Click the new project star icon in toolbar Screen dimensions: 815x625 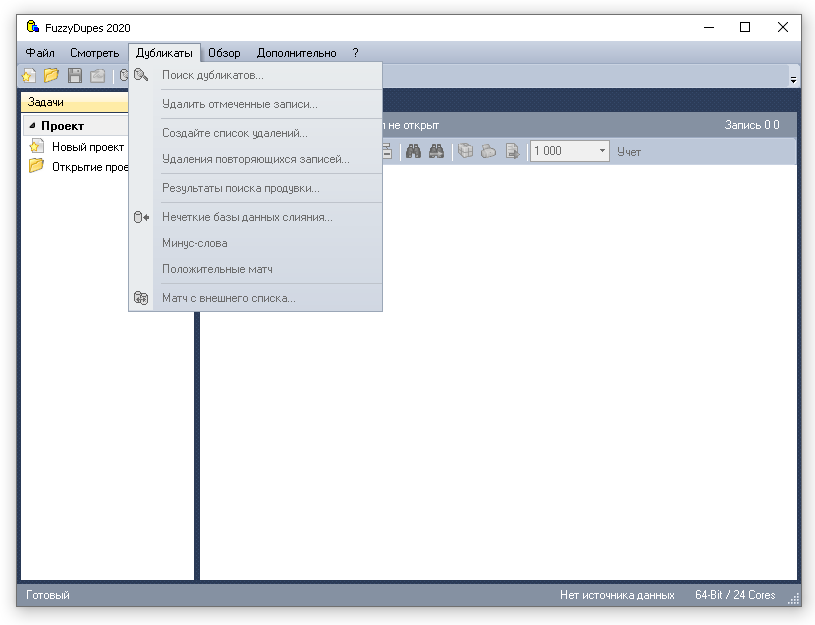pos(29,76)
